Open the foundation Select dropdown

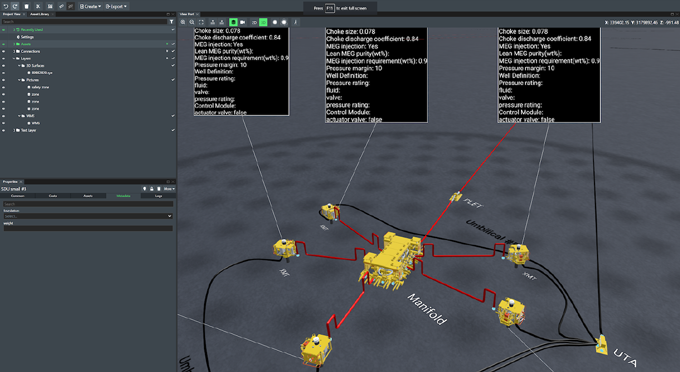tap(88, 216)
